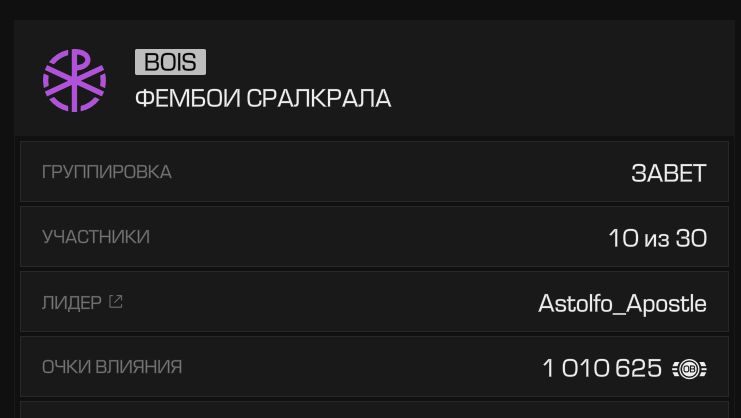Click the dark strip above the clan header
Viewport: 741px width, 418px height.
pos(370,10)
